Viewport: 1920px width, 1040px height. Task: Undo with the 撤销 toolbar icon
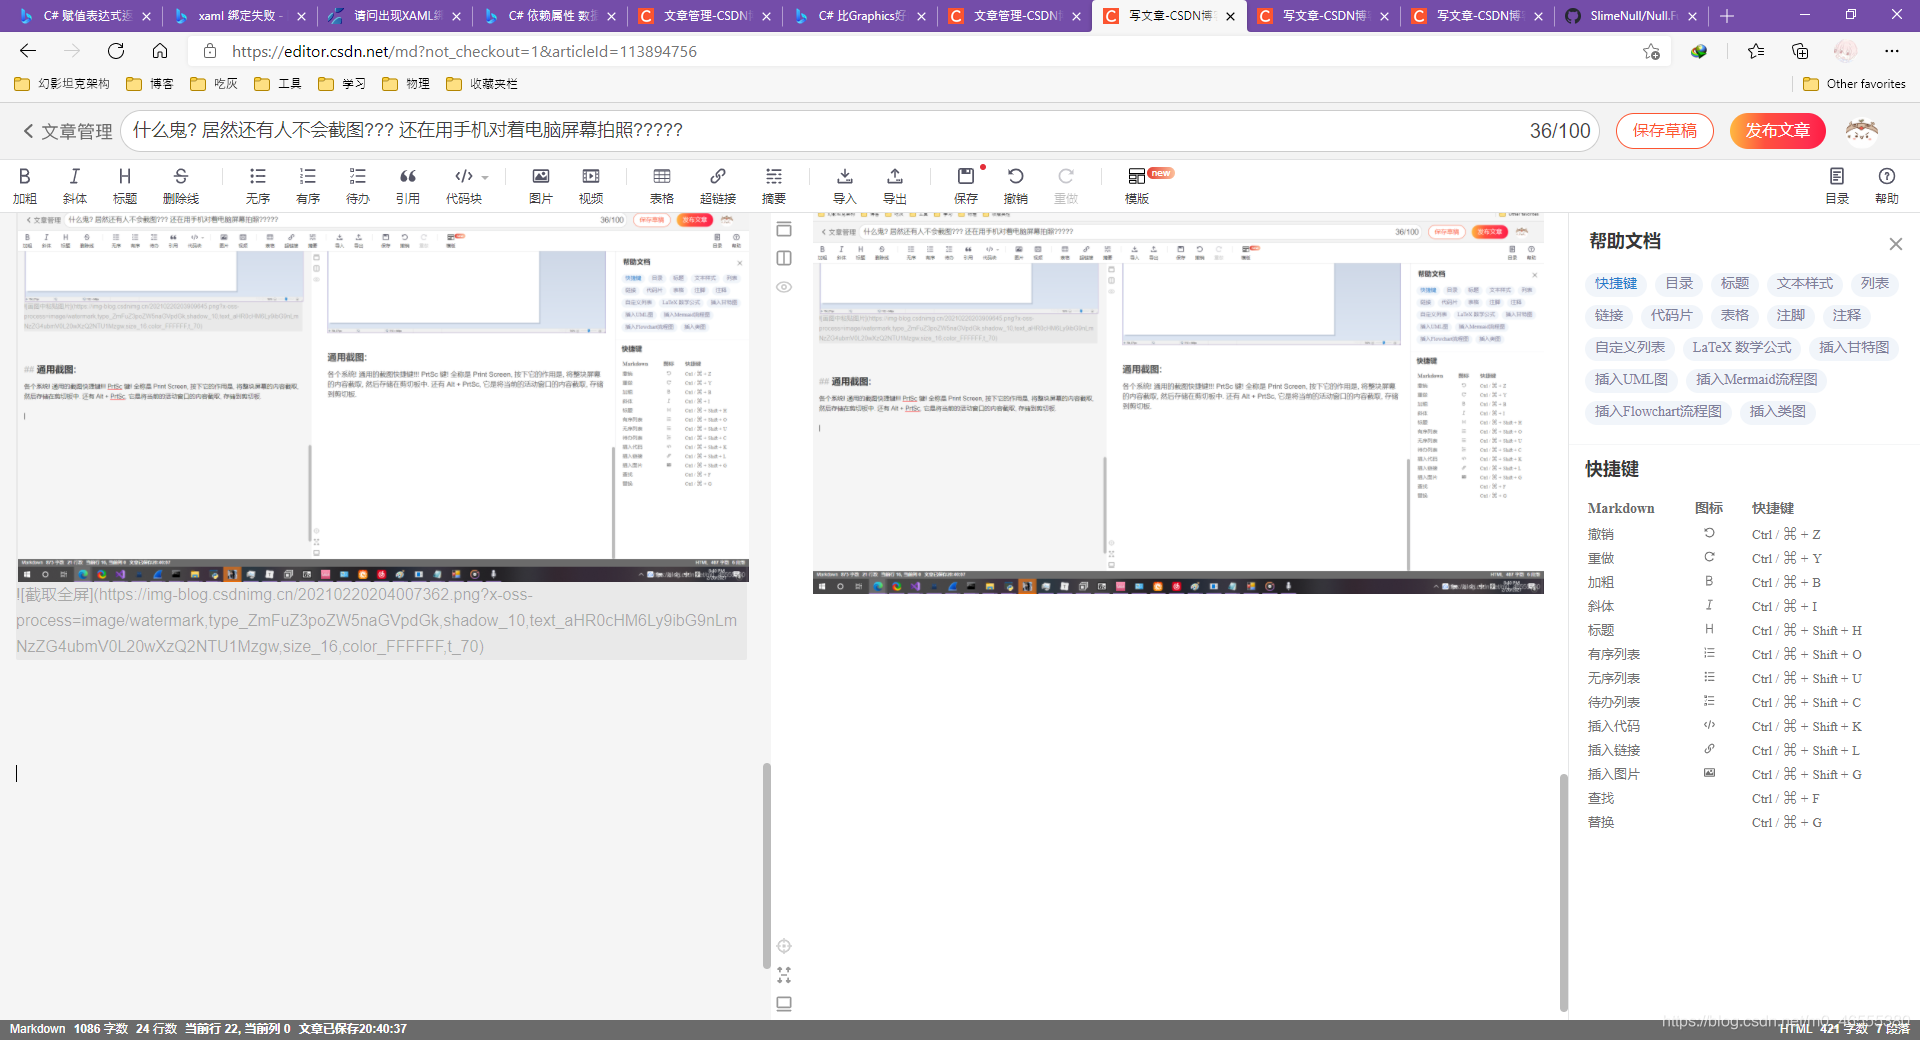pyautogui.click(x=1016, y=186)
